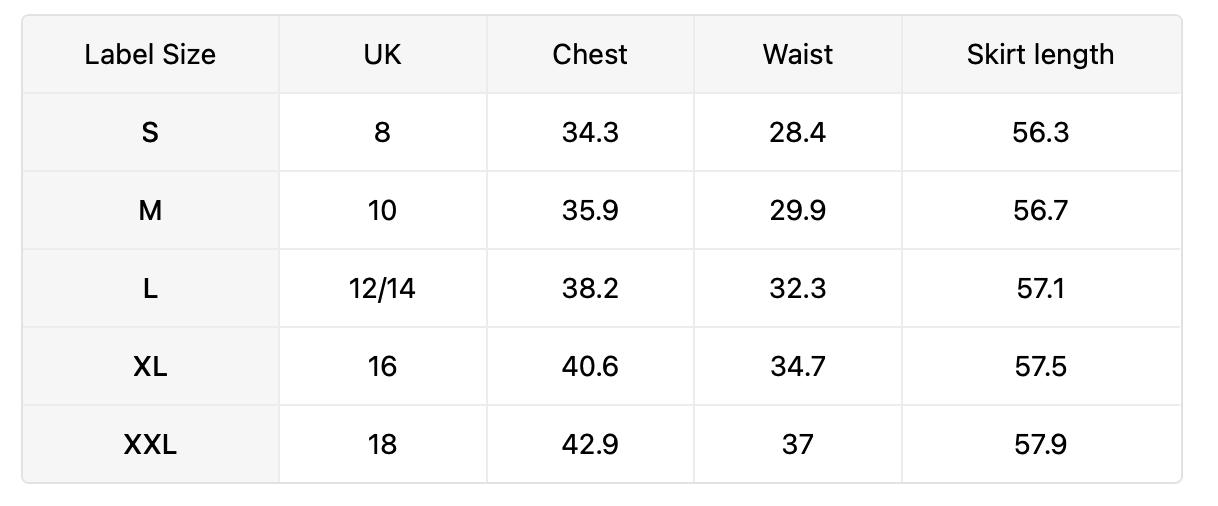Click the M label size cell
The image size is (1218, 506).
[x=150, y=210]
